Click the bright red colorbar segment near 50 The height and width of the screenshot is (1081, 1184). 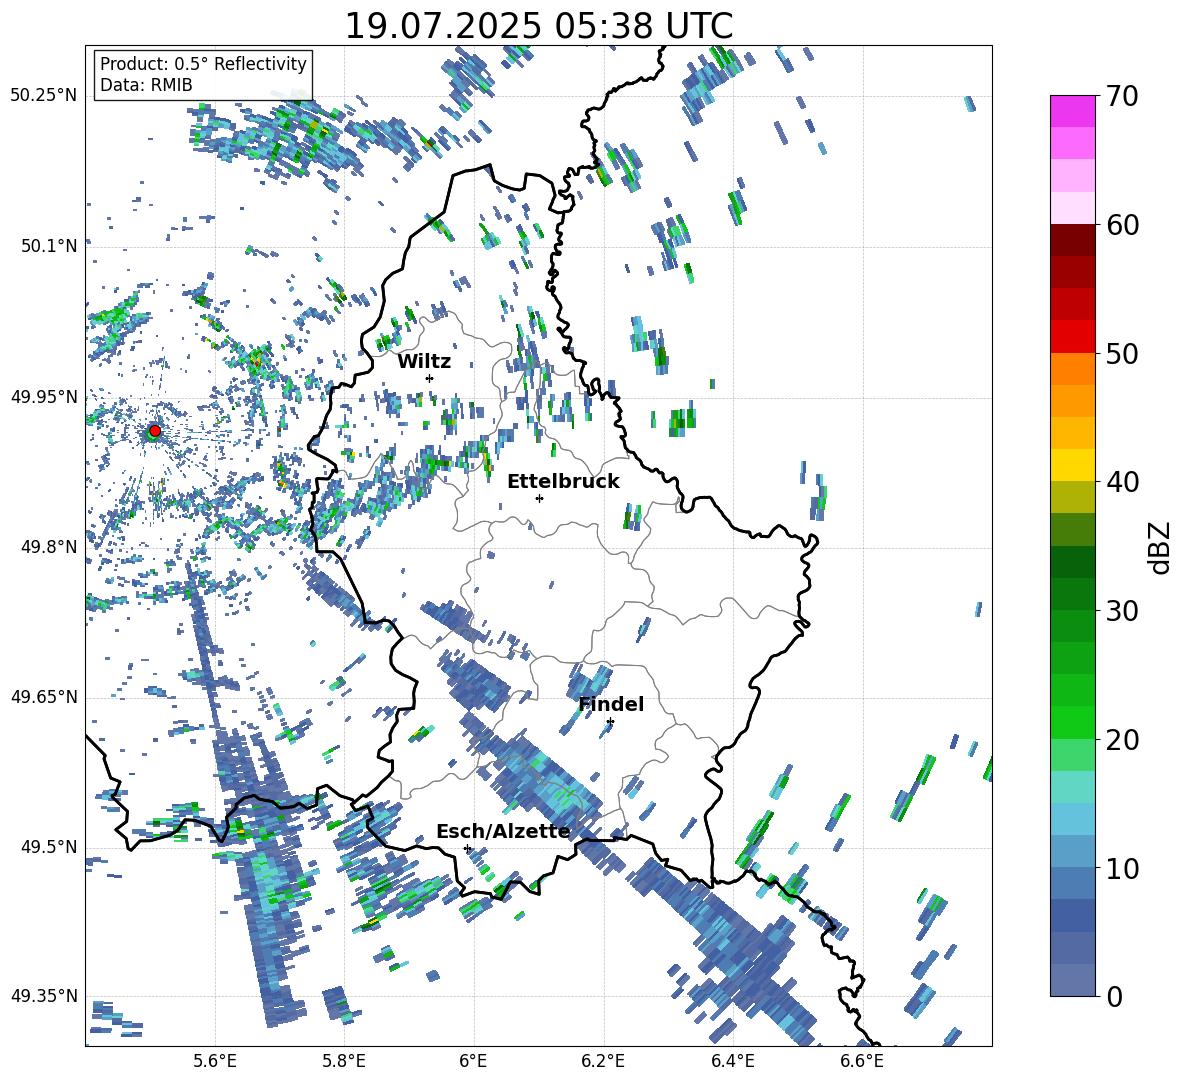point(1072,336)
